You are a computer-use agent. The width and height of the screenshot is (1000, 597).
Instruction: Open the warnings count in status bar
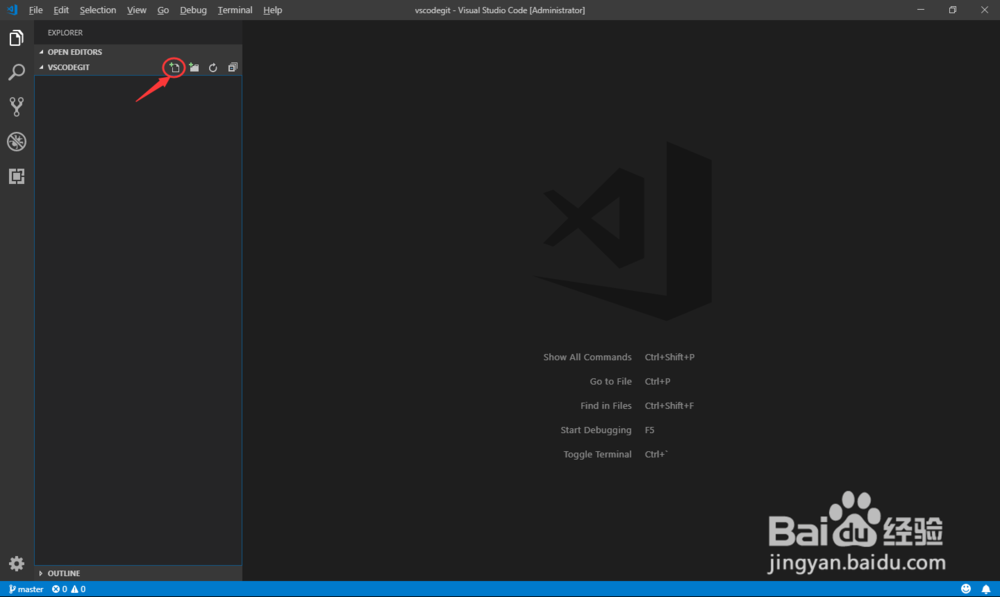pos(78,589)
